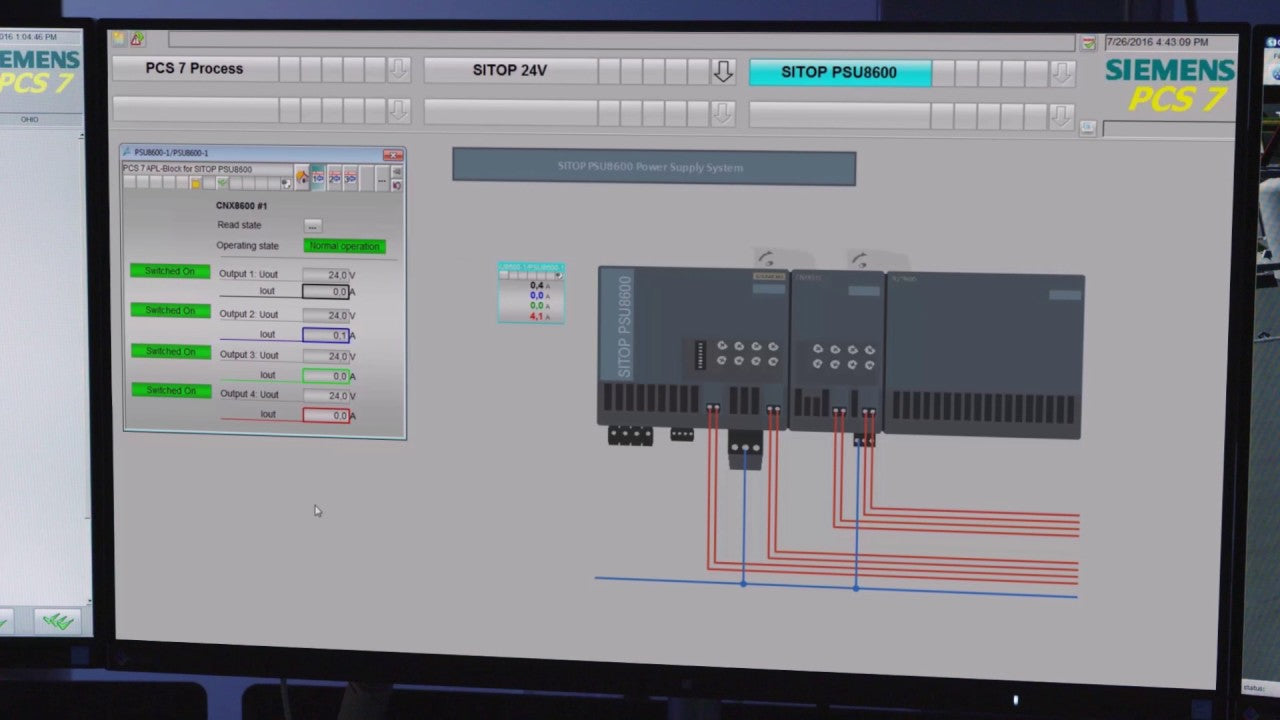This screenshot has height=720, width=1280.
Task: Click the Output 1 Iout value field
Action: (326, 292)
